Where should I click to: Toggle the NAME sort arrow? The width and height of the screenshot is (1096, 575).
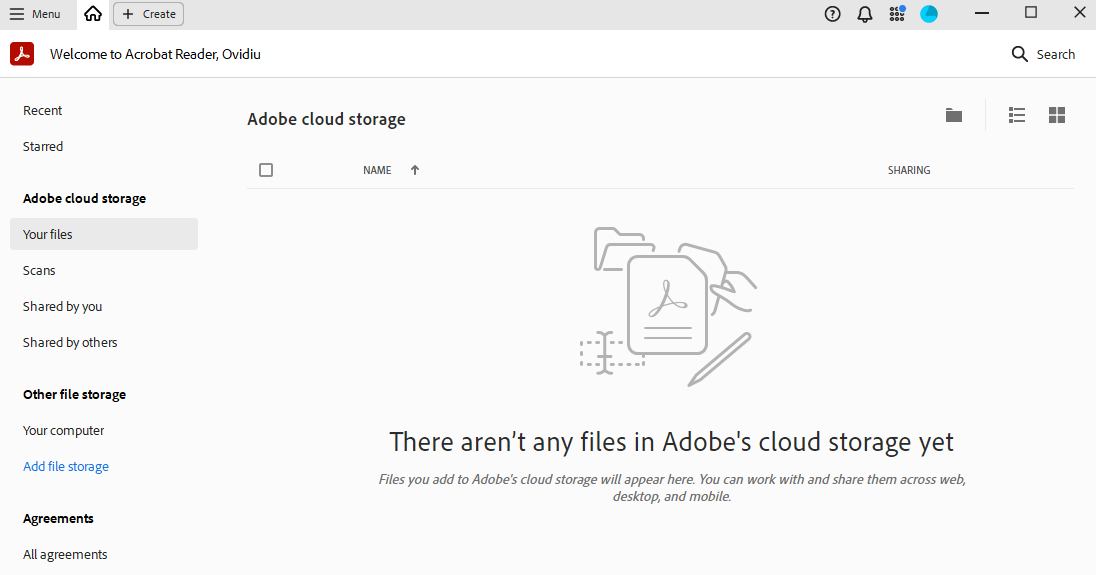click(x=415, y=170)
